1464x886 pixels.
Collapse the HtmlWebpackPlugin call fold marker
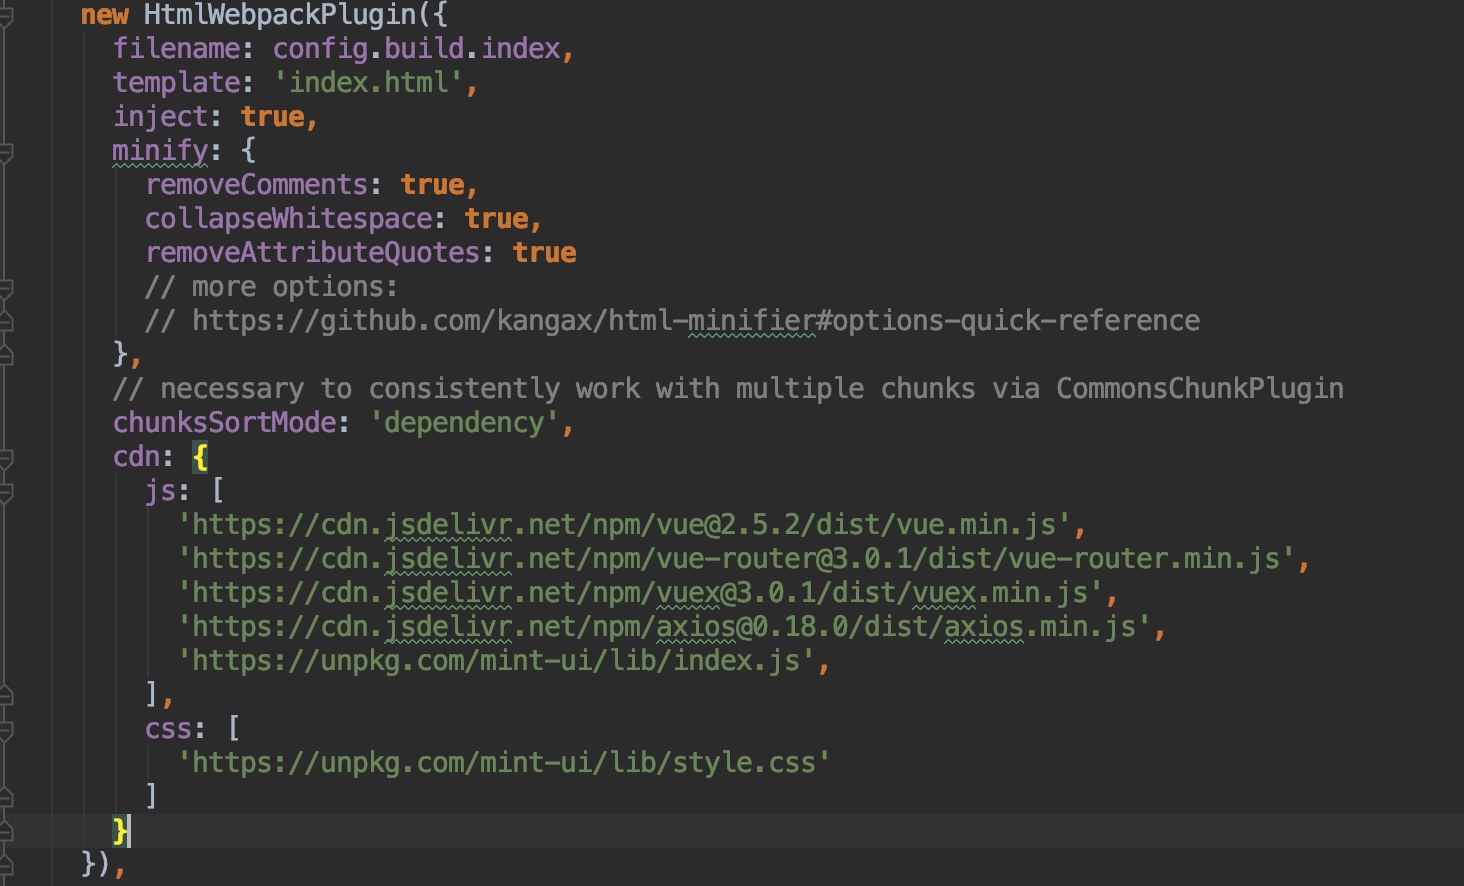pyautogui.click(x=5, y=17)
